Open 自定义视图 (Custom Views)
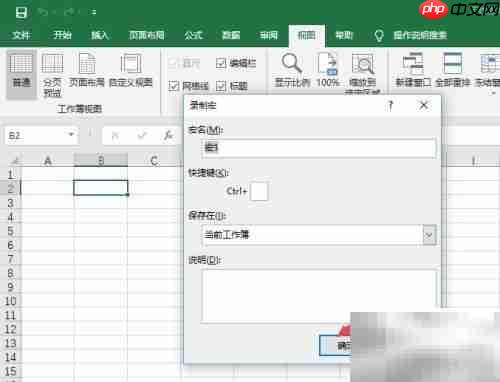500x382 pixels. tap(131, 70)
